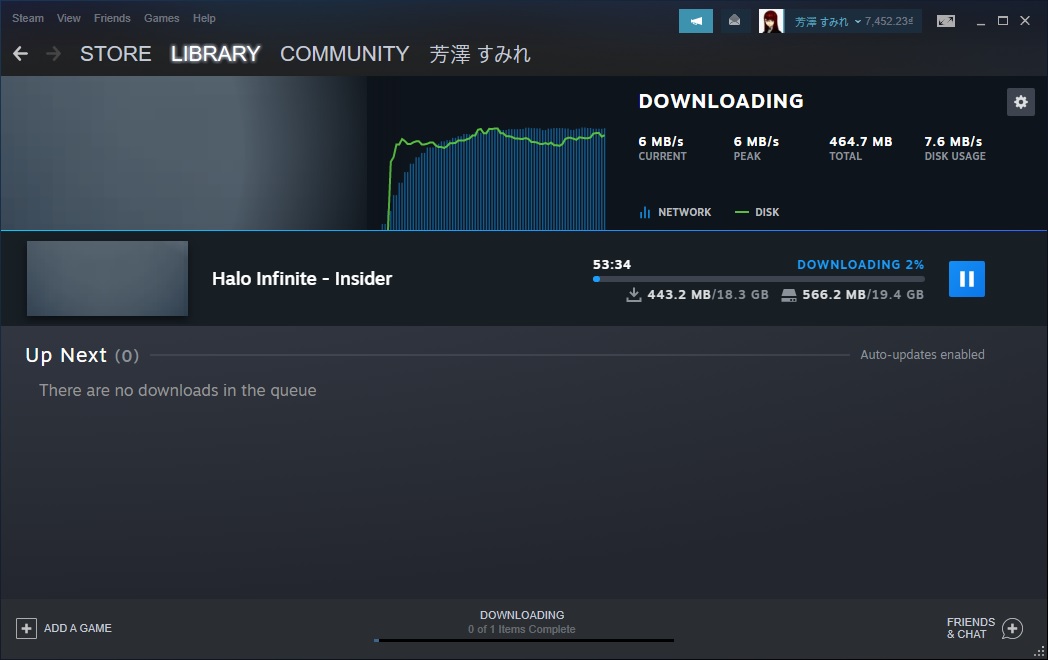1048x660 pixels.
Task: Open the Games menu
Action: coord(161,18)
